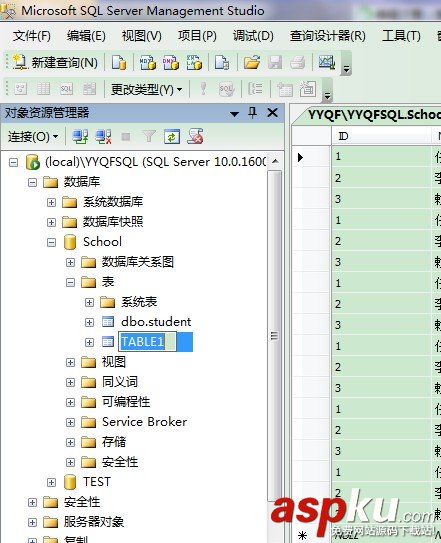The width and height of the screenshot is (441, 543).
Task: Click the Refresh icon in Object Explorer
Action: pyautogui.click(x=172, y=136)
